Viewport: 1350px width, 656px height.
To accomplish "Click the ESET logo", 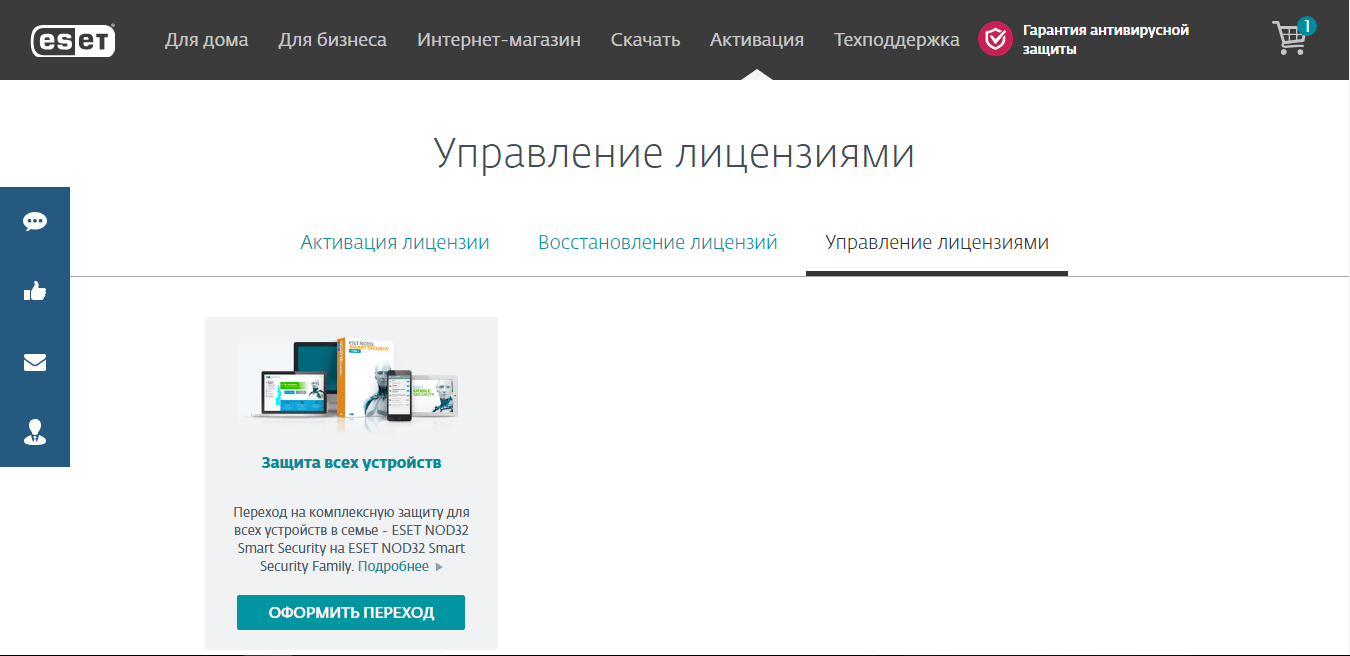I will coord(74,40).
